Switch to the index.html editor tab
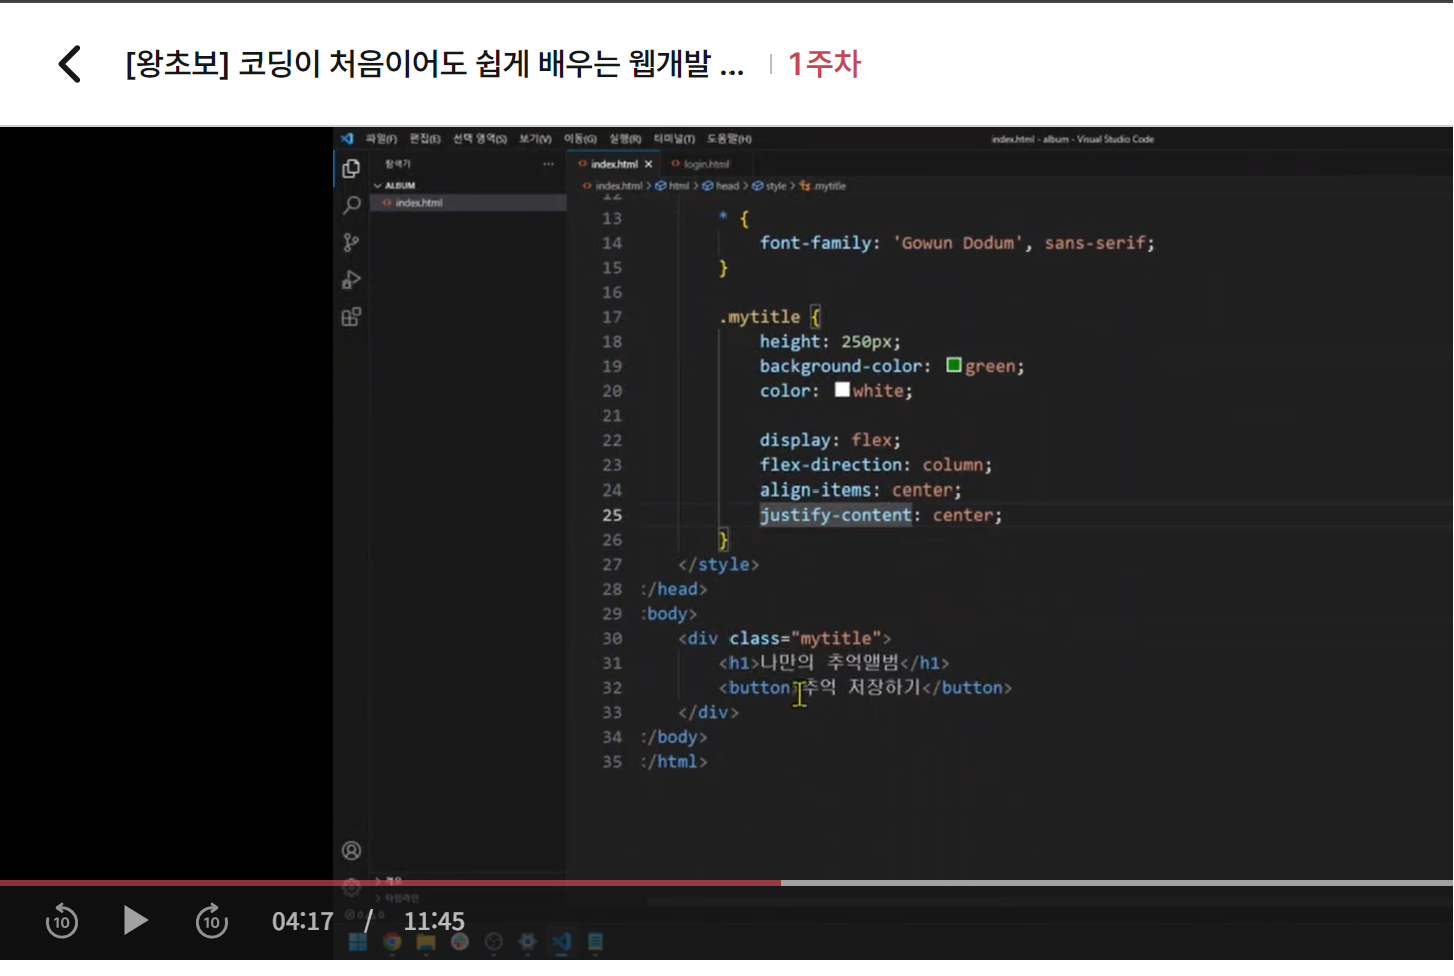The width and height of the screenshot is (1454, 976). pos(613,164)
